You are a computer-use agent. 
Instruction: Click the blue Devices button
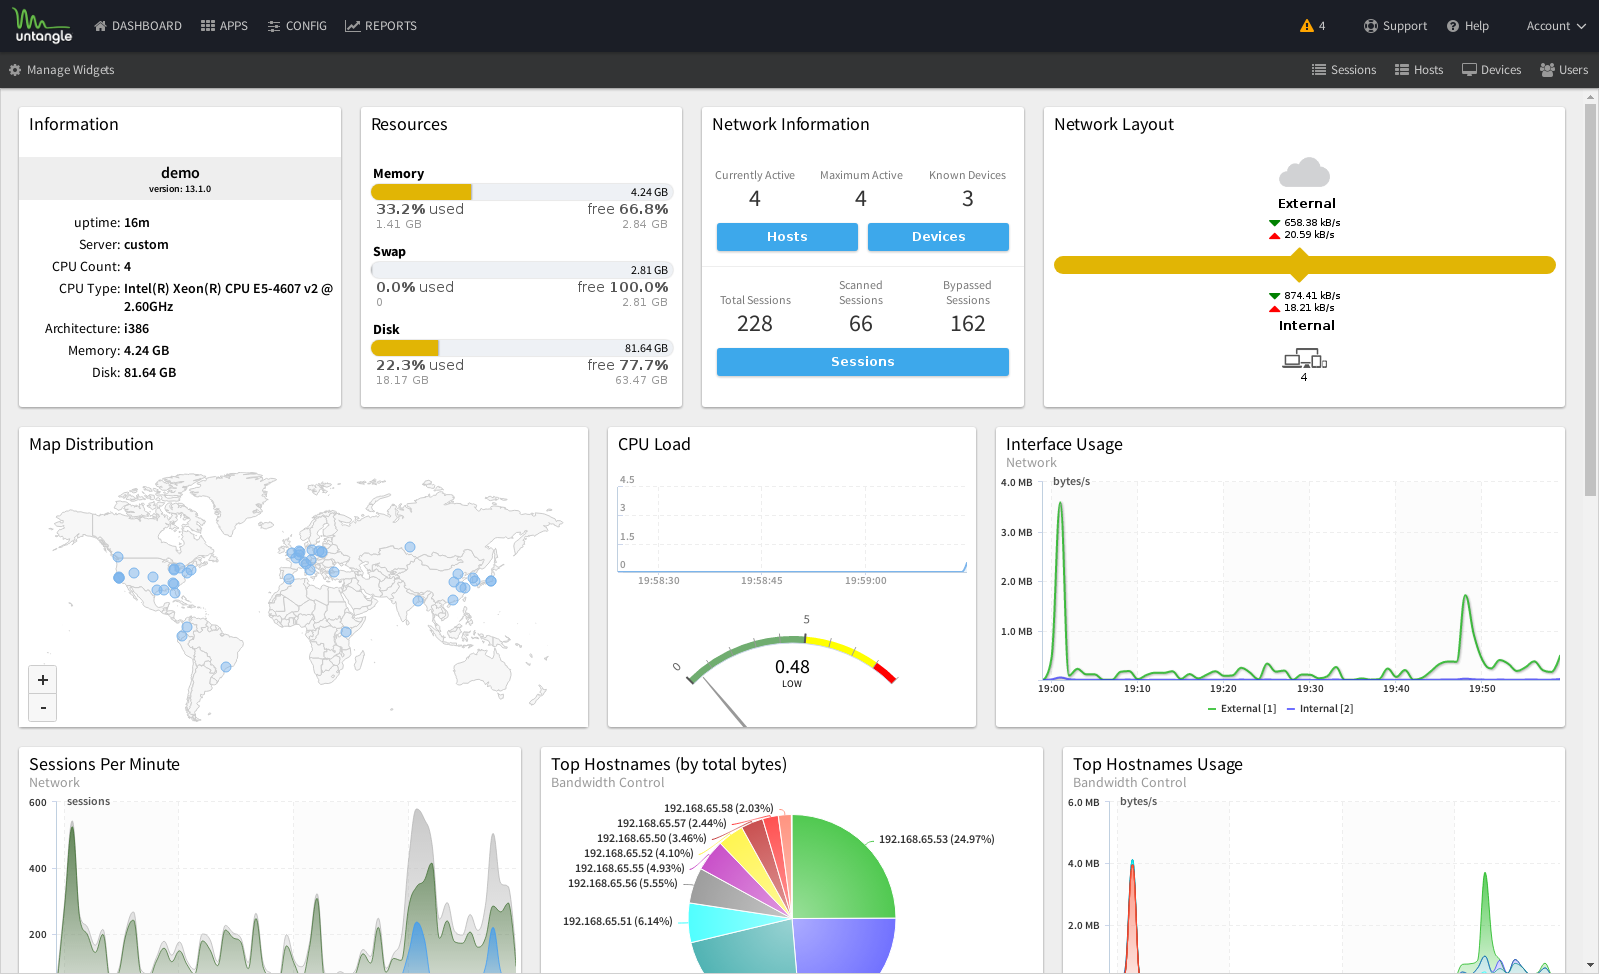(938, 237)
